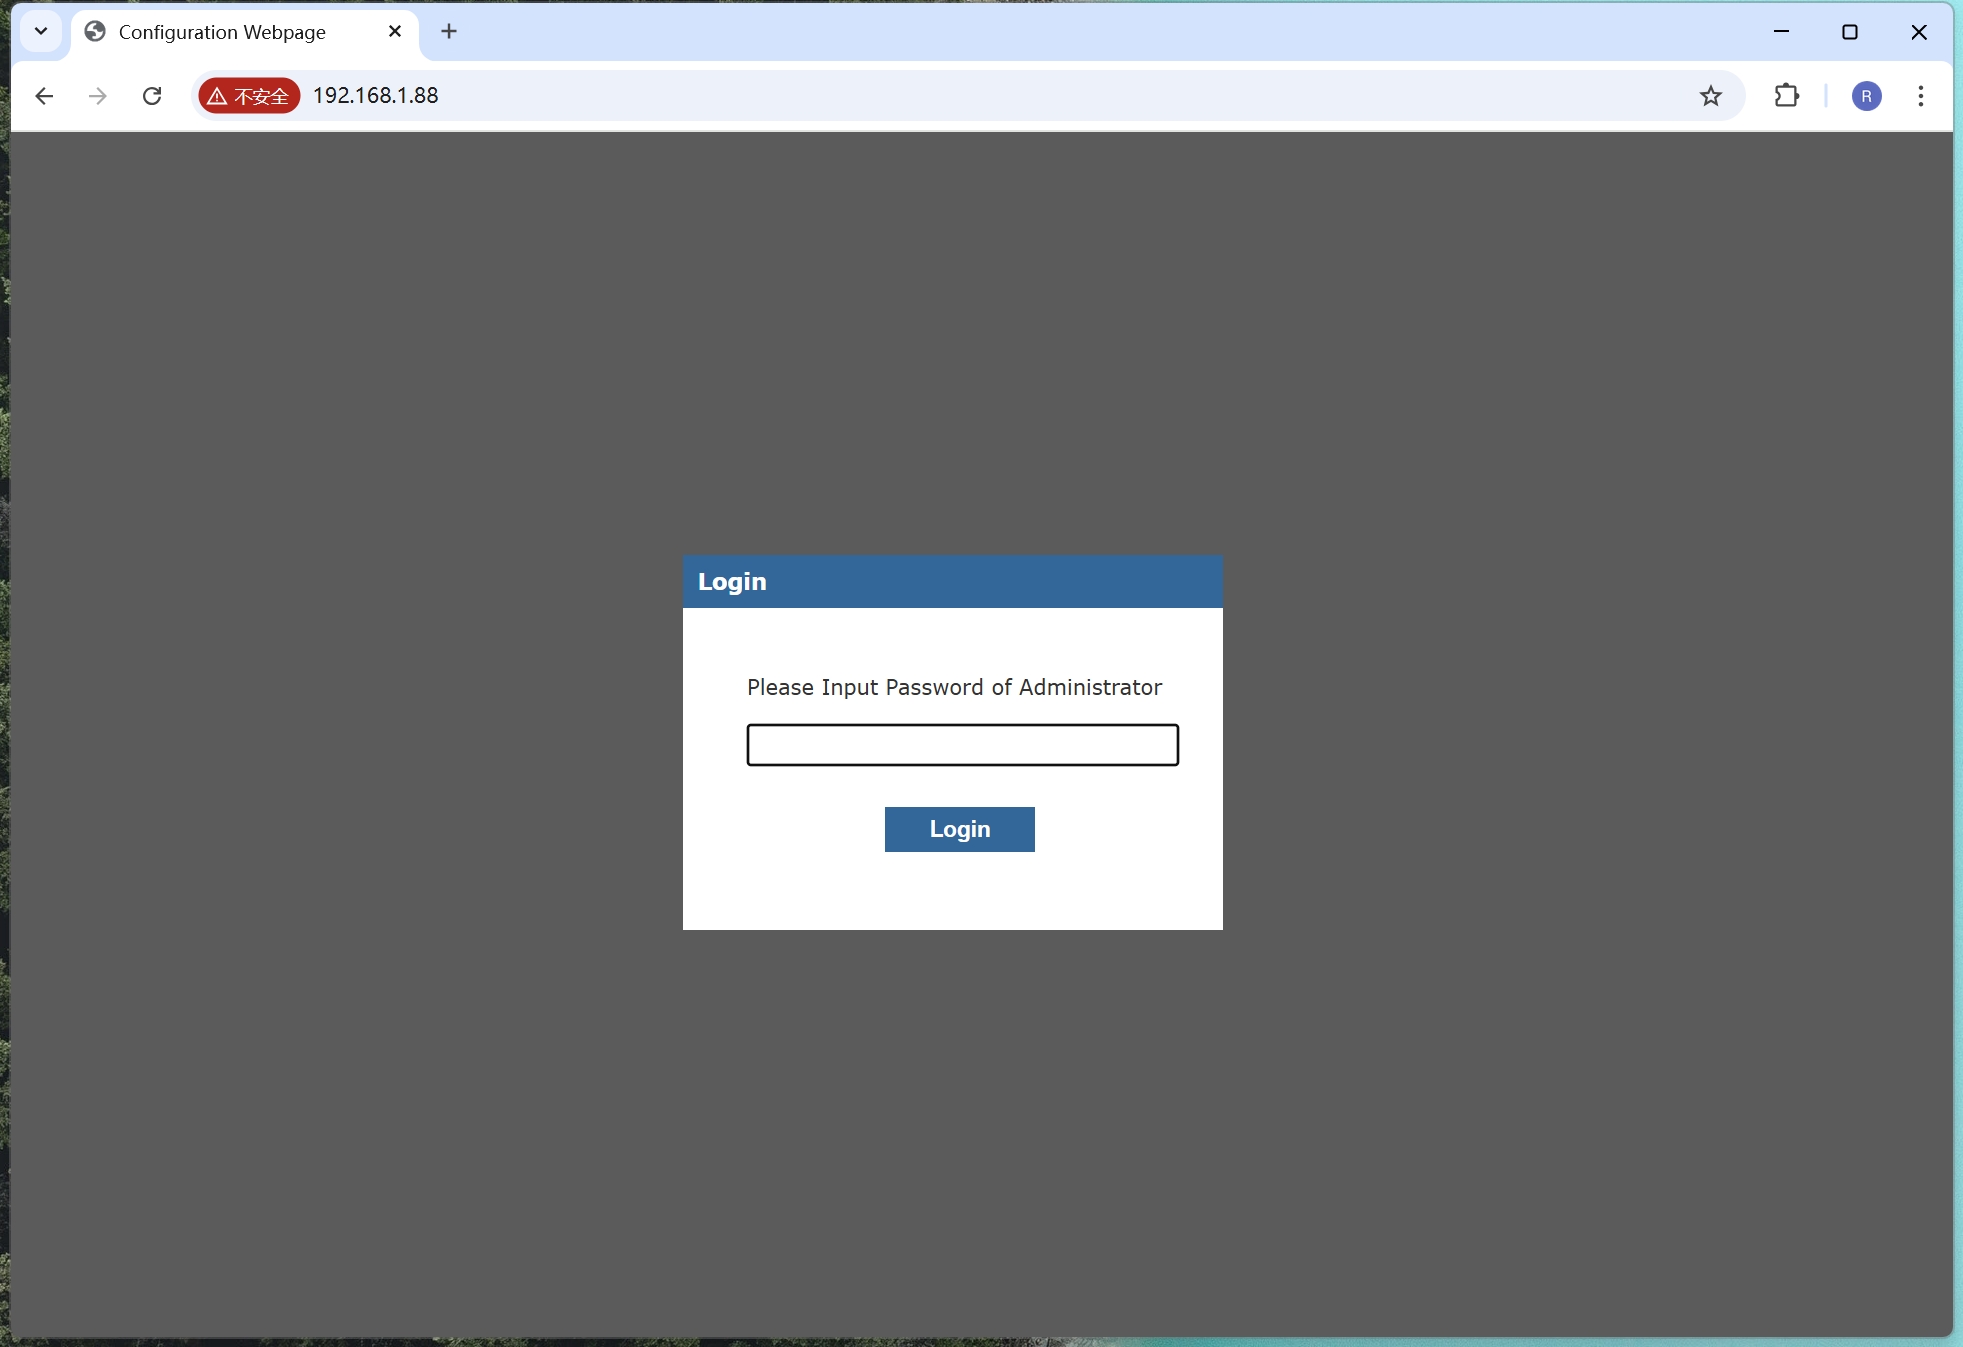Click the forward navigation arrow
This screenshot has width=1963, height=1347.
click(98, 96)
